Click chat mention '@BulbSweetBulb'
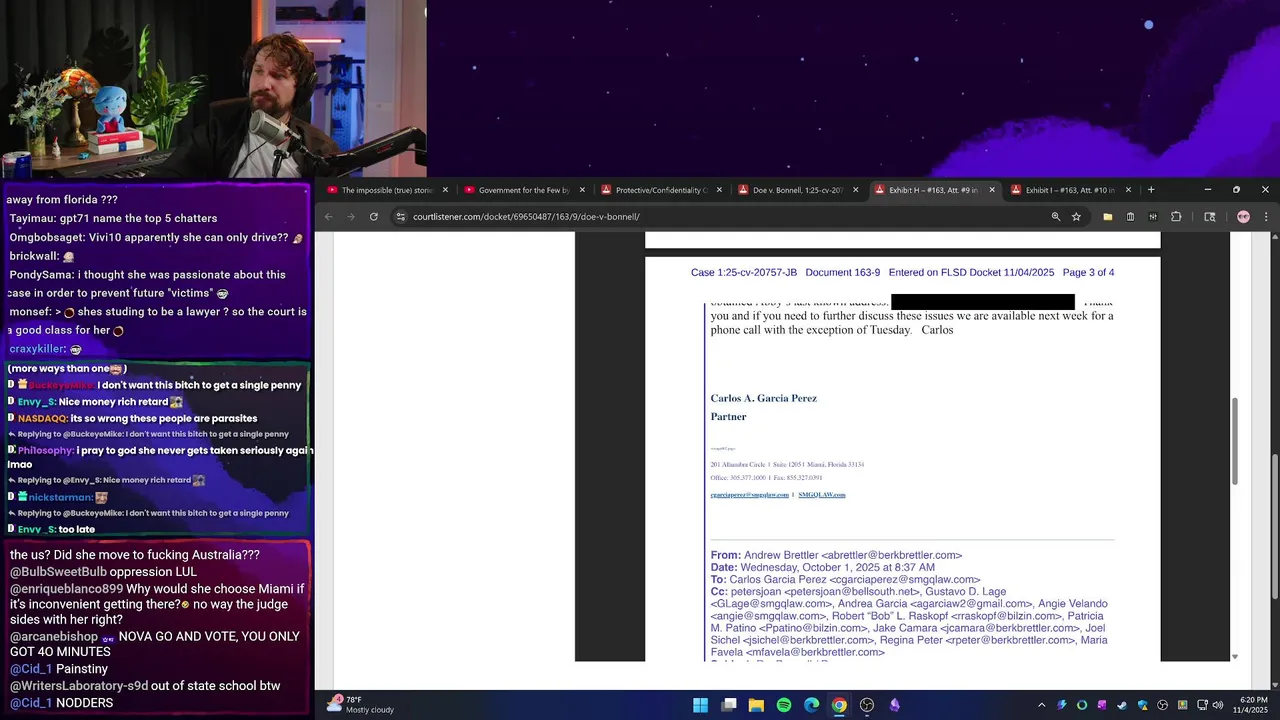Viewport: 1280px width, 720px height. [58, 572]
